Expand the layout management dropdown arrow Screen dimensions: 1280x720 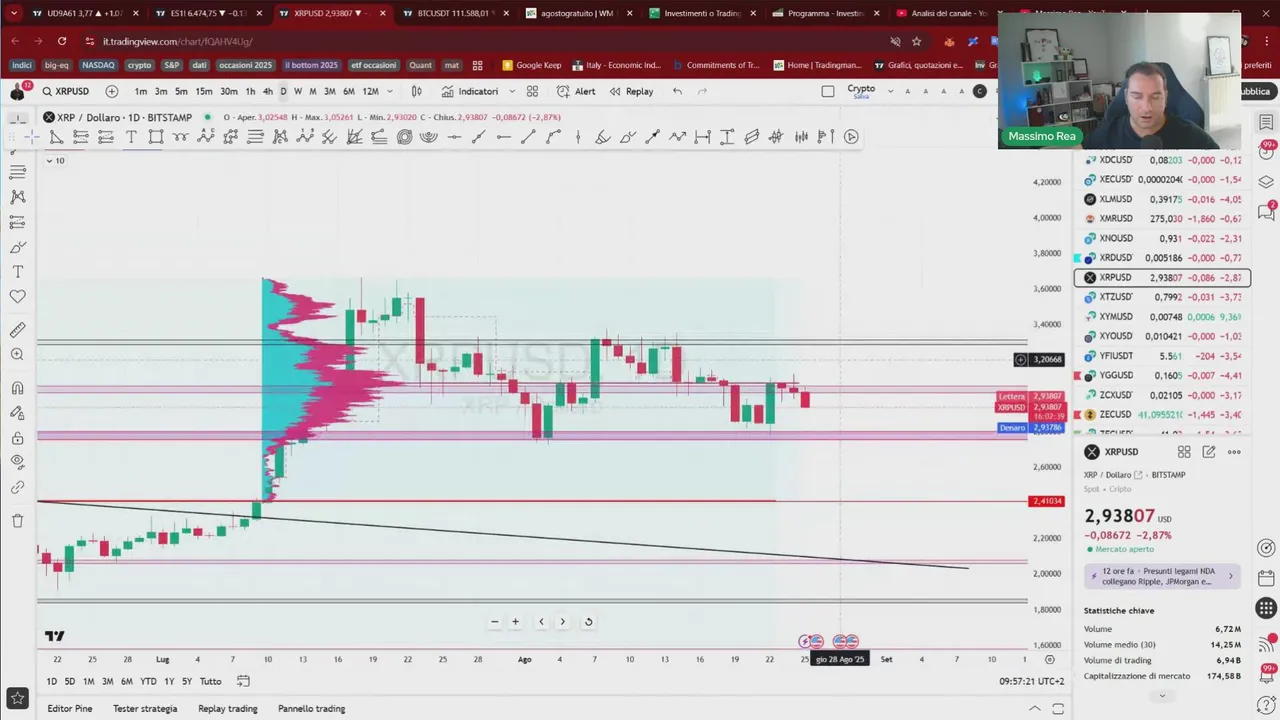click(889, 91)
